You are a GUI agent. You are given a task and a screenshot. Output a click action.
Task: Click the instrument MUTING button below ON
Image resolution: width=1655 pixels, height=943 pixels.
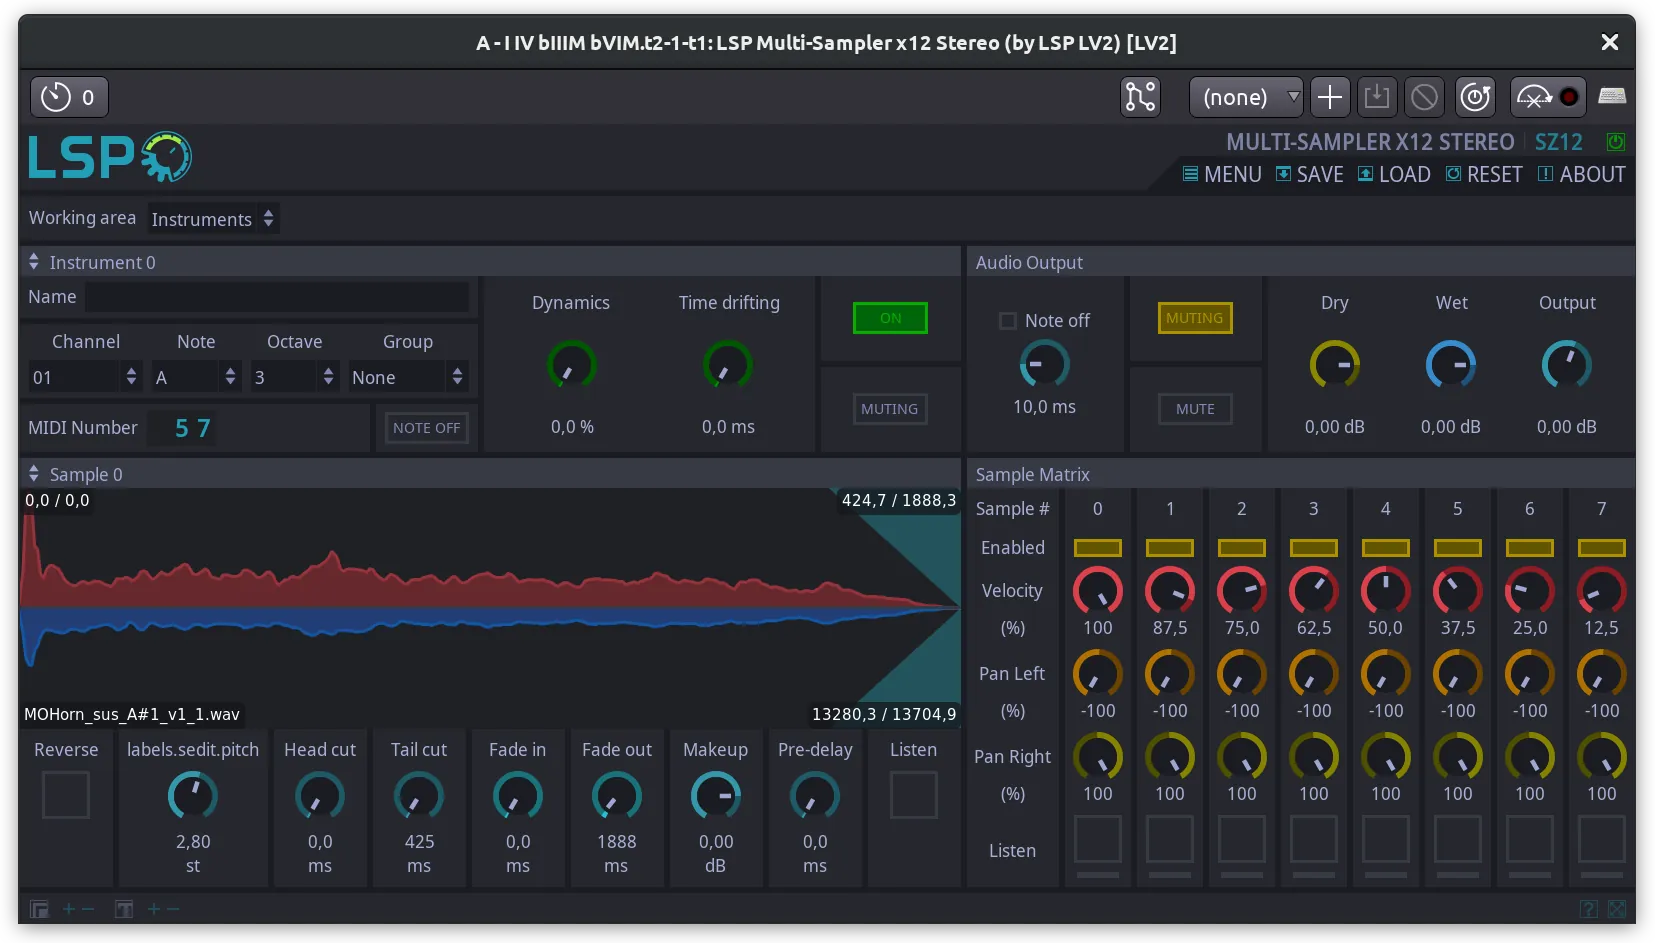point(890,409)
